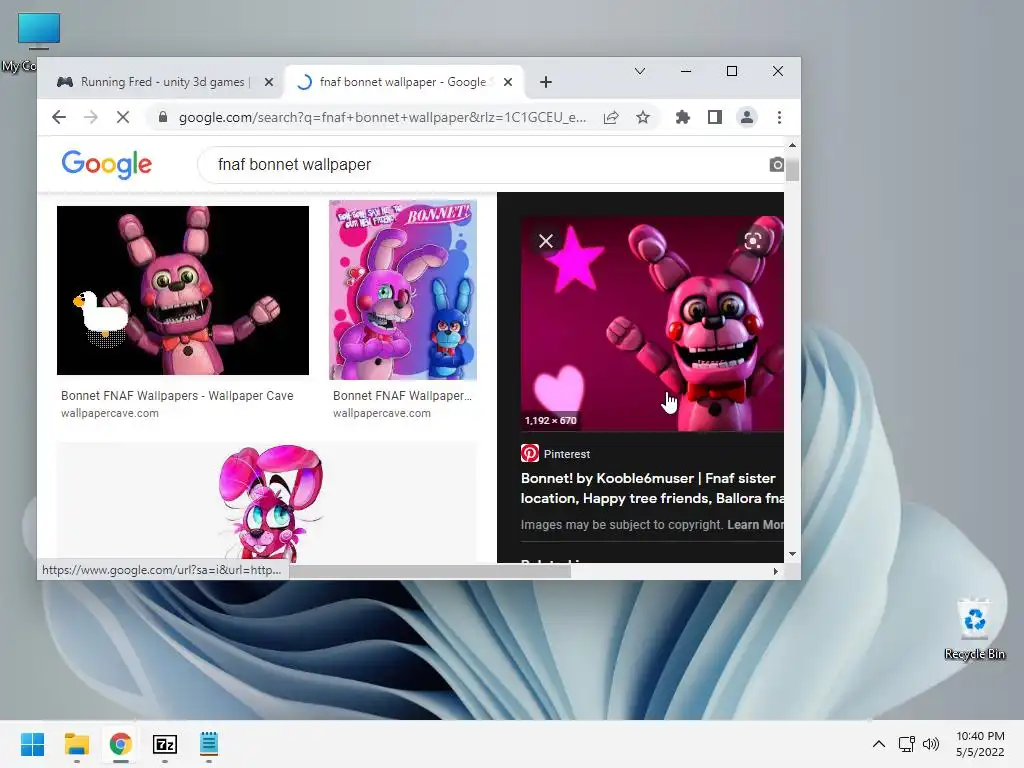1024x768 pixels.
Task: Open a new tab with plus button
Action: (546, 82)
